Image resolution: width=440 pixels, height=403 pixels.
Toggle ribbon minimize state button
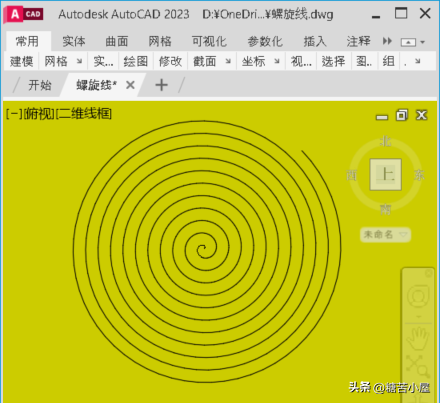click(x=408, y=42)
